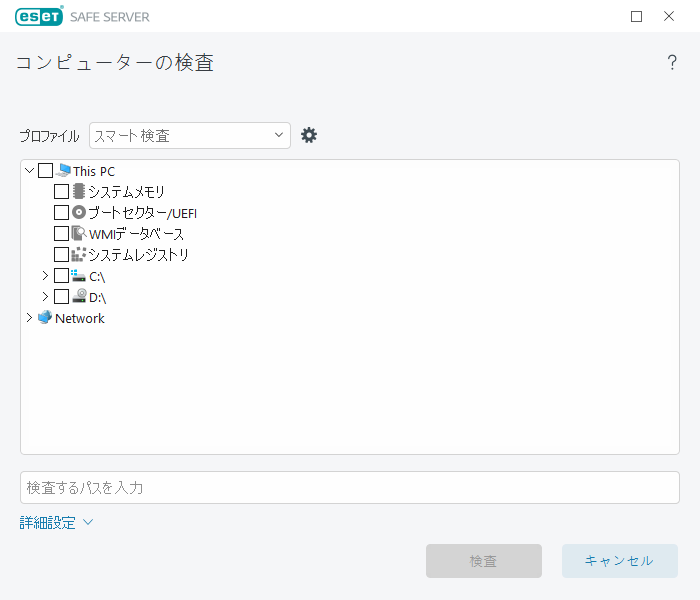Select the WMIデータベース checkbox
The image size is (700, 600).
click(x=61, y=233)
